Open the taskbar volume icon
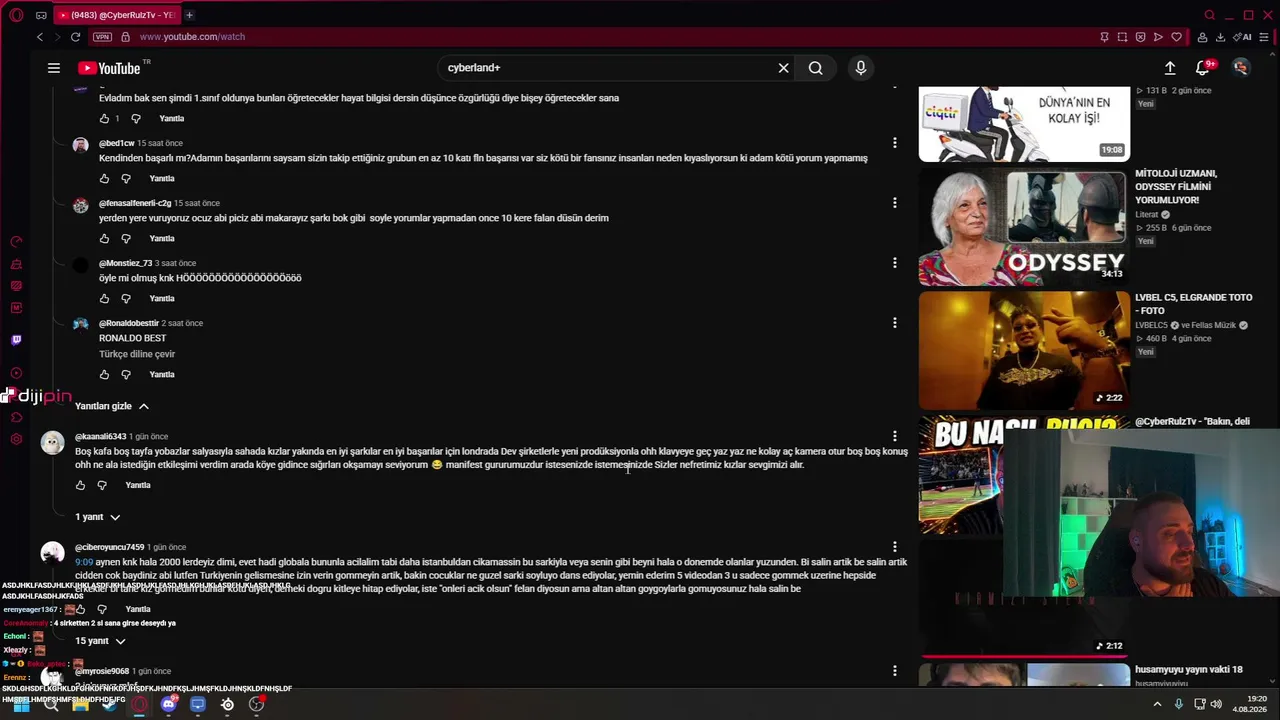Screen dimensions: 1280x720 pyautogui.click(x=1216, y=704)
